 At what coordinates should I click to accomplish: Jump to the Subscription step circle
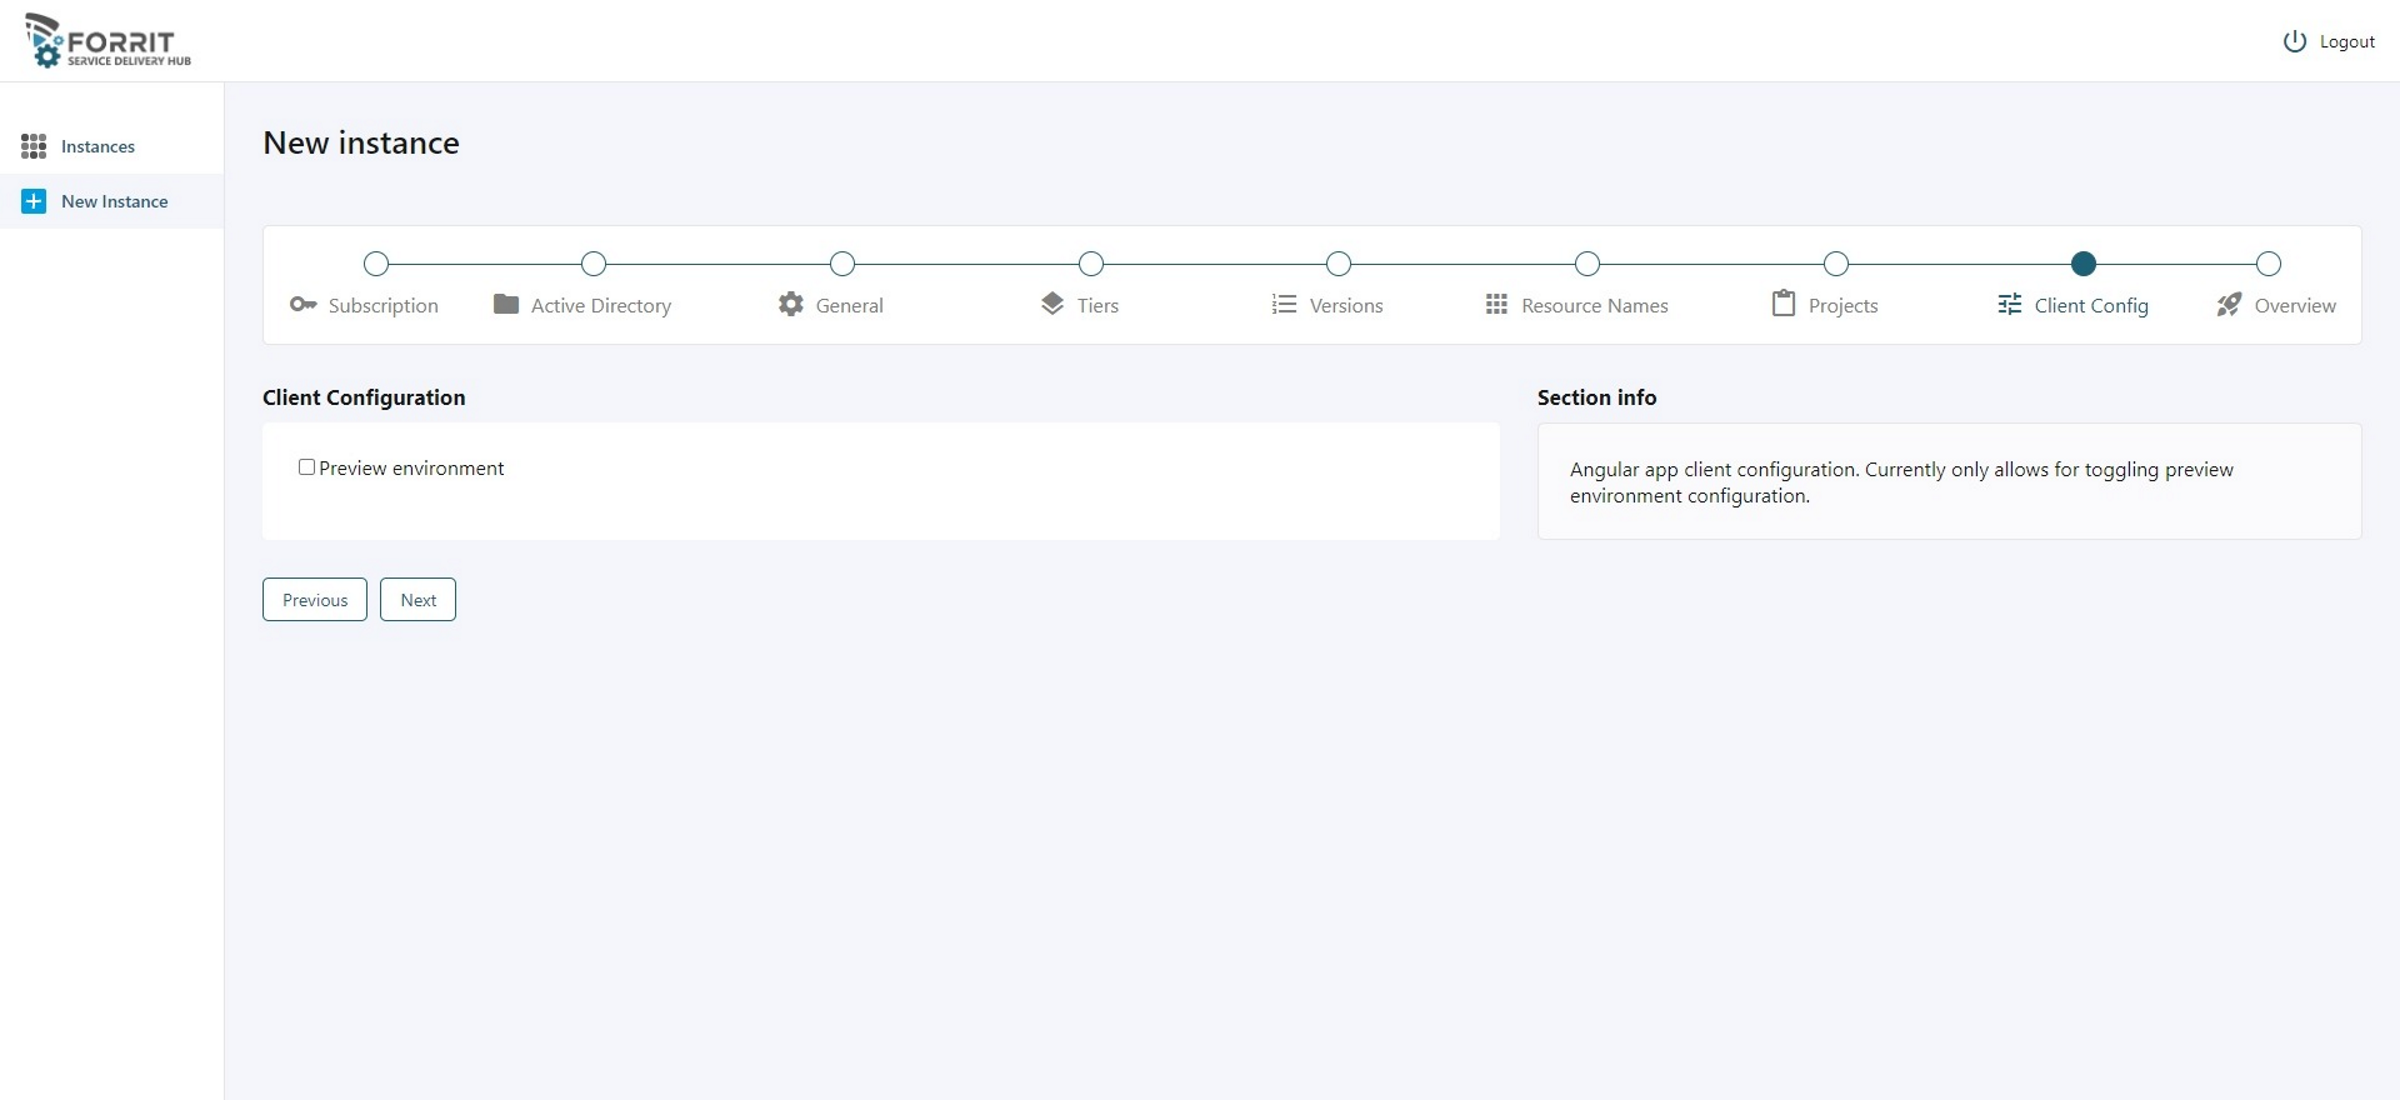pos(376,264)
